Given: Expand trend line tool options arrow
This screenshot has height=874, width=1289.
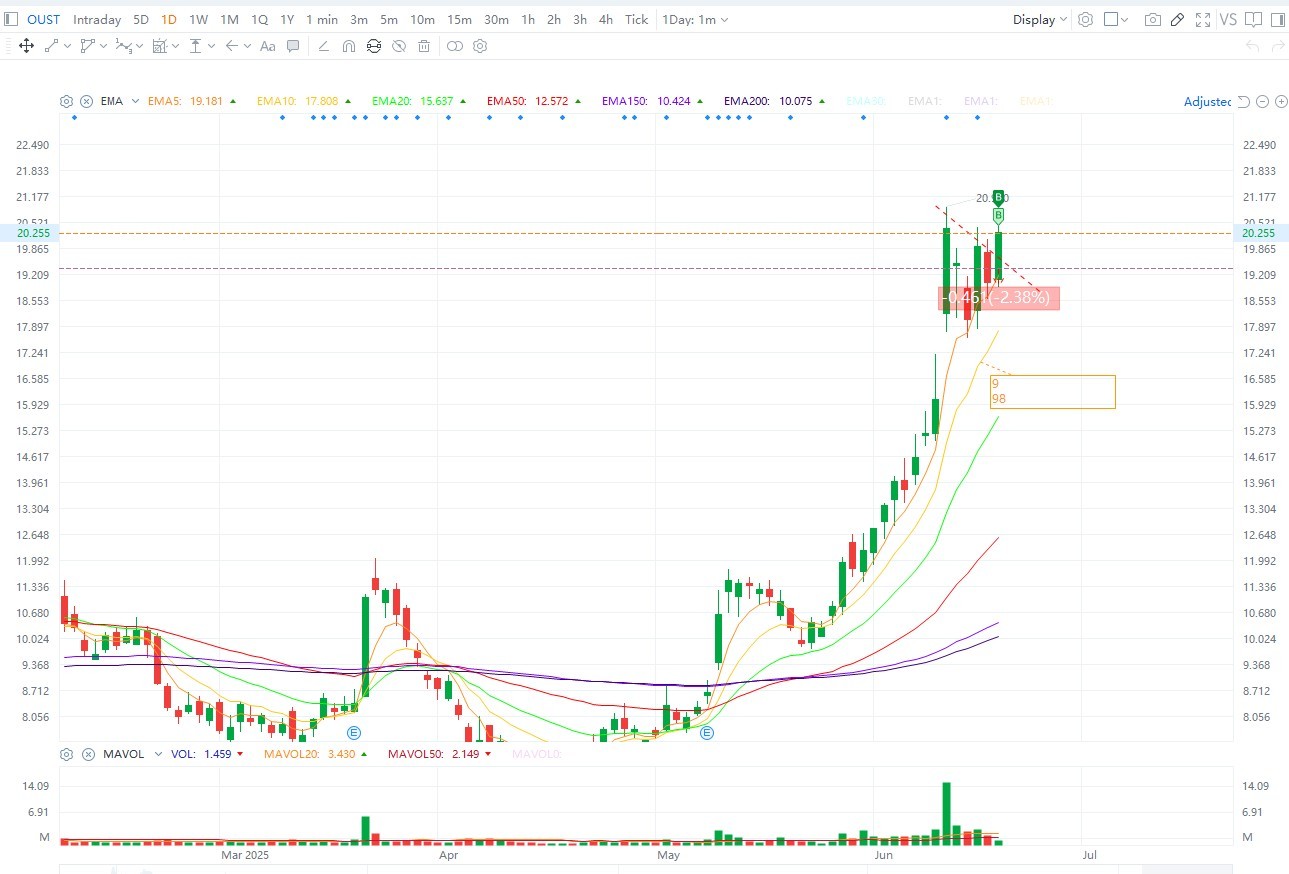Looking at the screenshot, I should pyautogui.click(x=67, y=46).
